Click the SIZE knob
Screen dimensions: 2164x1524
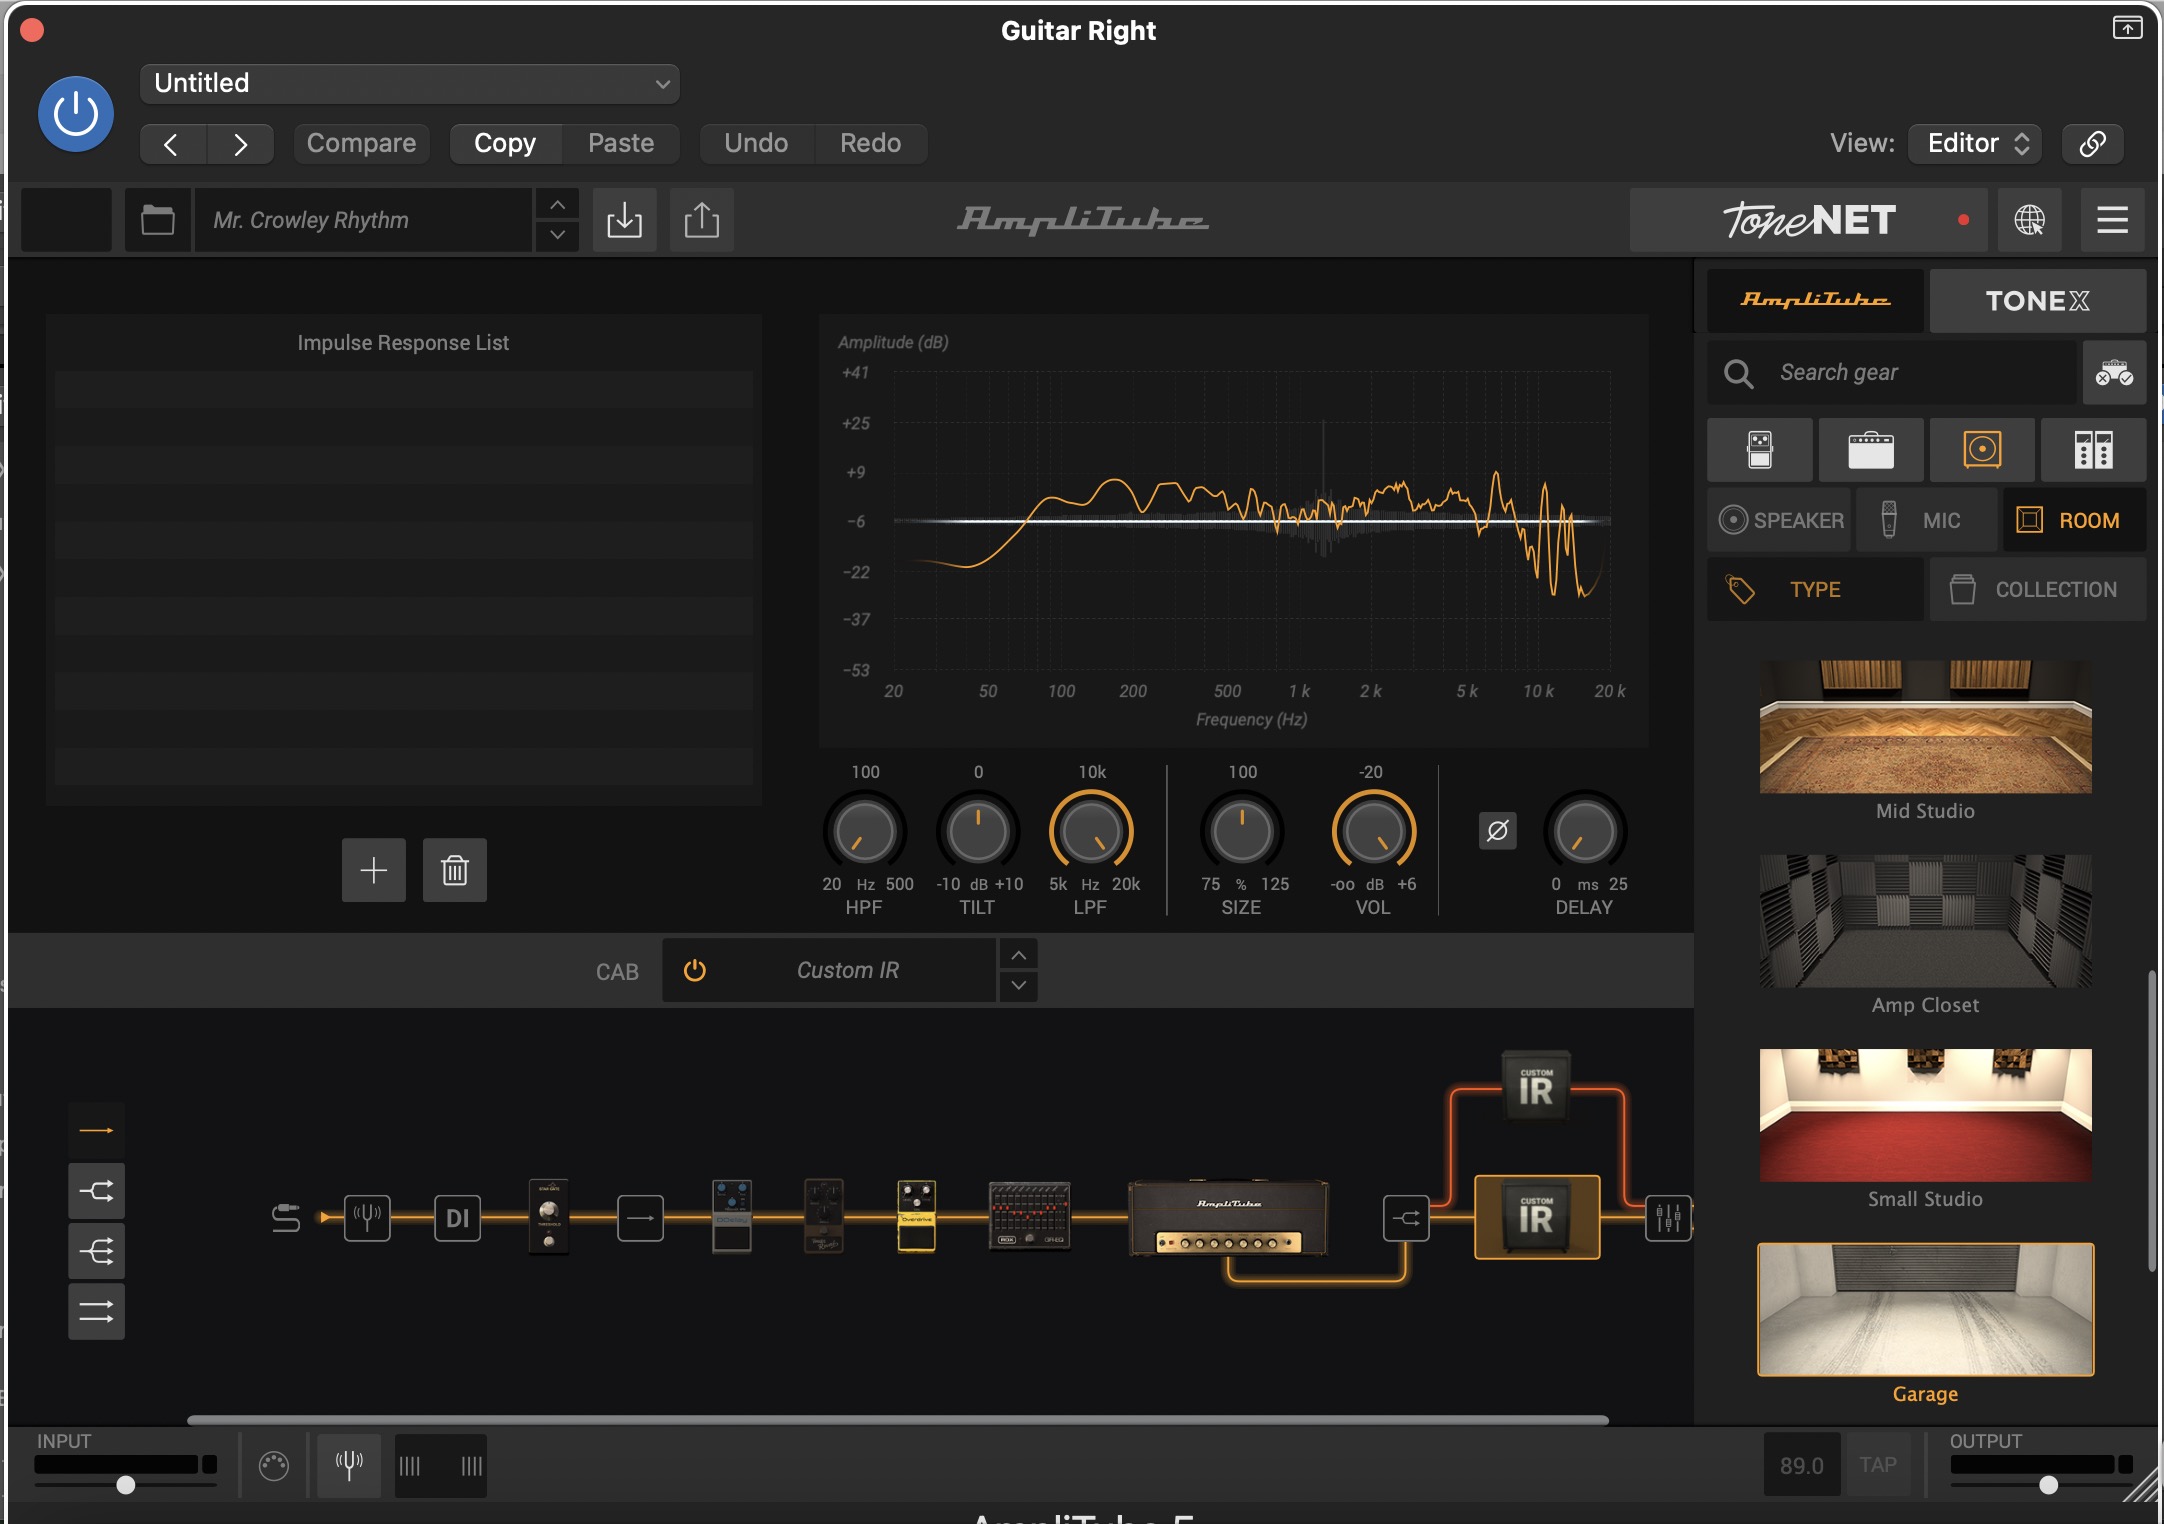pyautogui.click(x=1242, y=832)
